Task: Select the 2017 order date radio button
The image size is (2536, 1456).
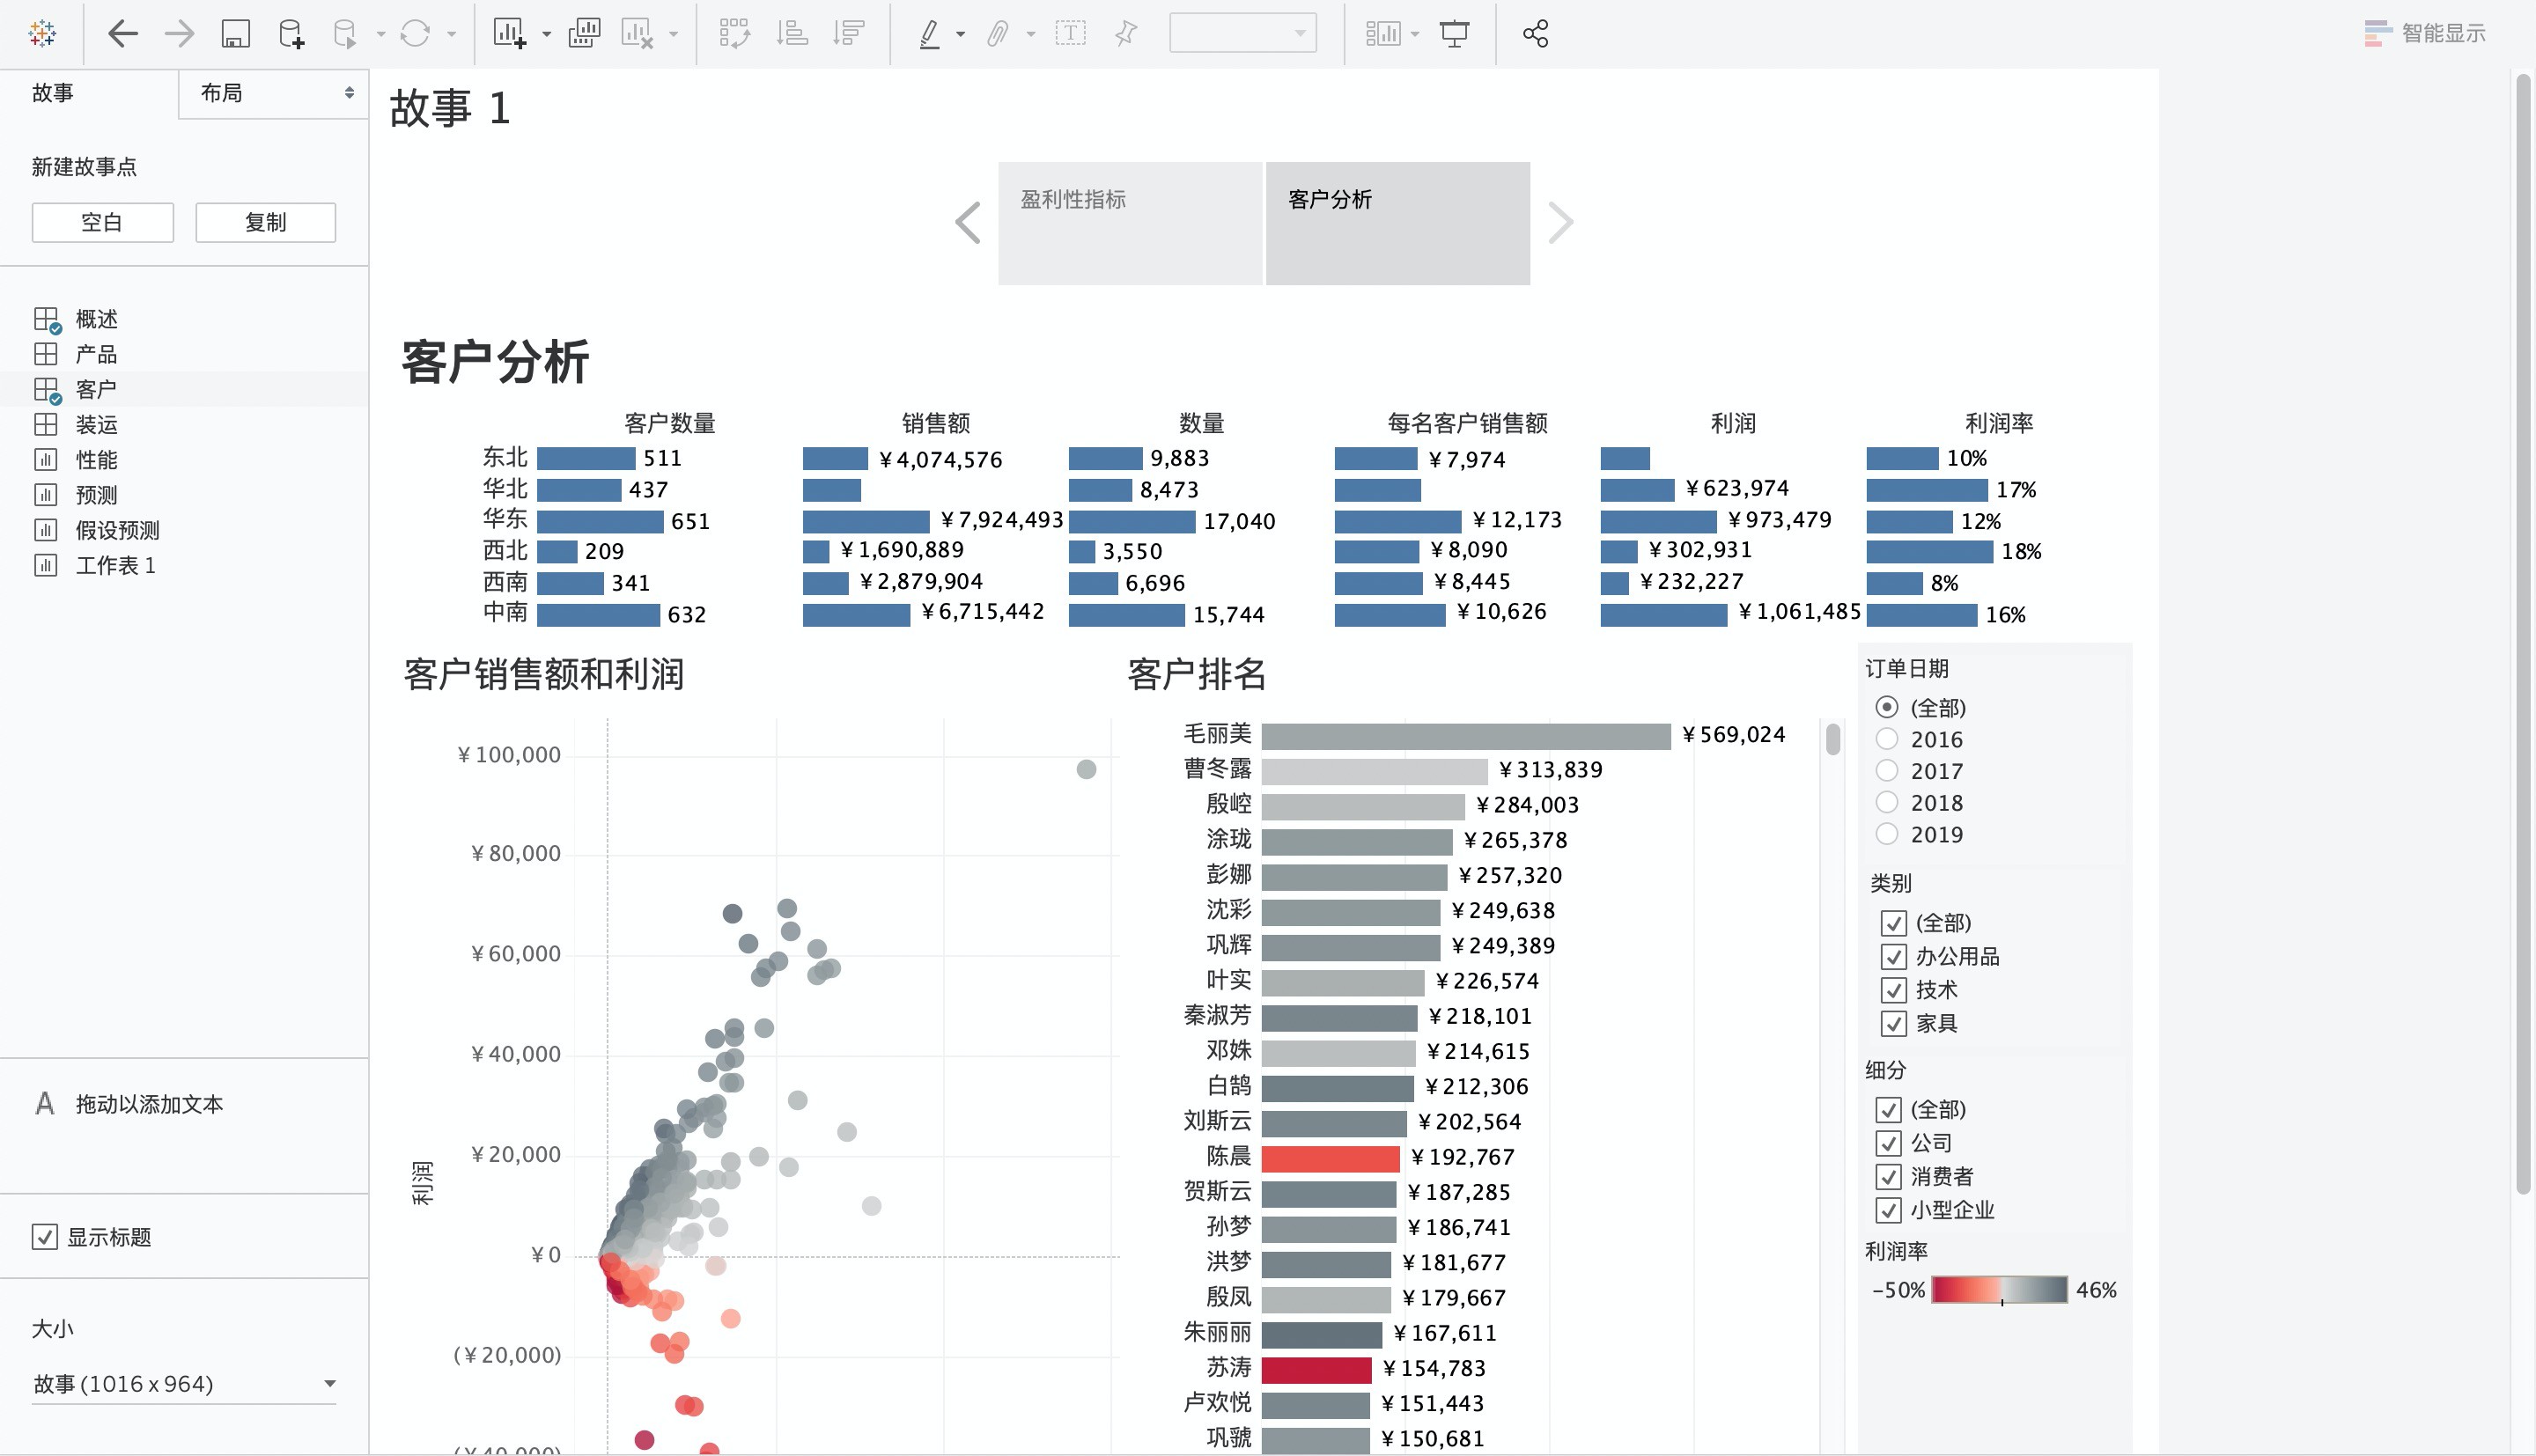Action: (x=1887, y=771)
